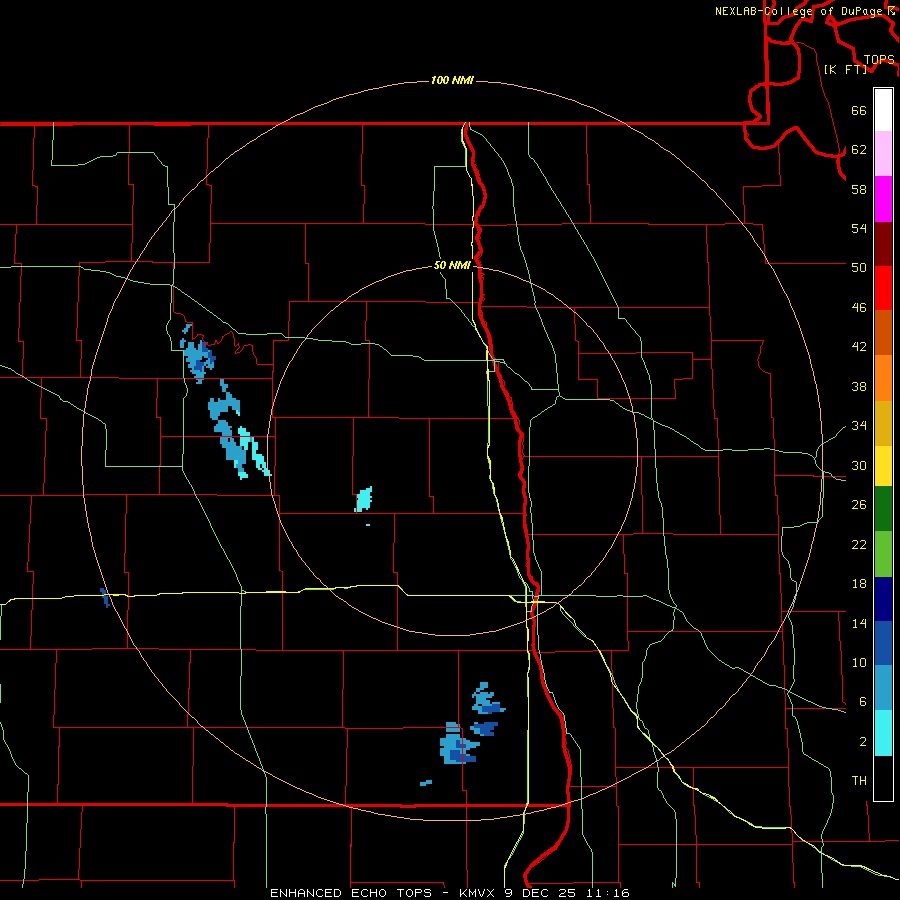Click the legend value 18
Screen dimensions: 900x900
[x=859, y=584]
